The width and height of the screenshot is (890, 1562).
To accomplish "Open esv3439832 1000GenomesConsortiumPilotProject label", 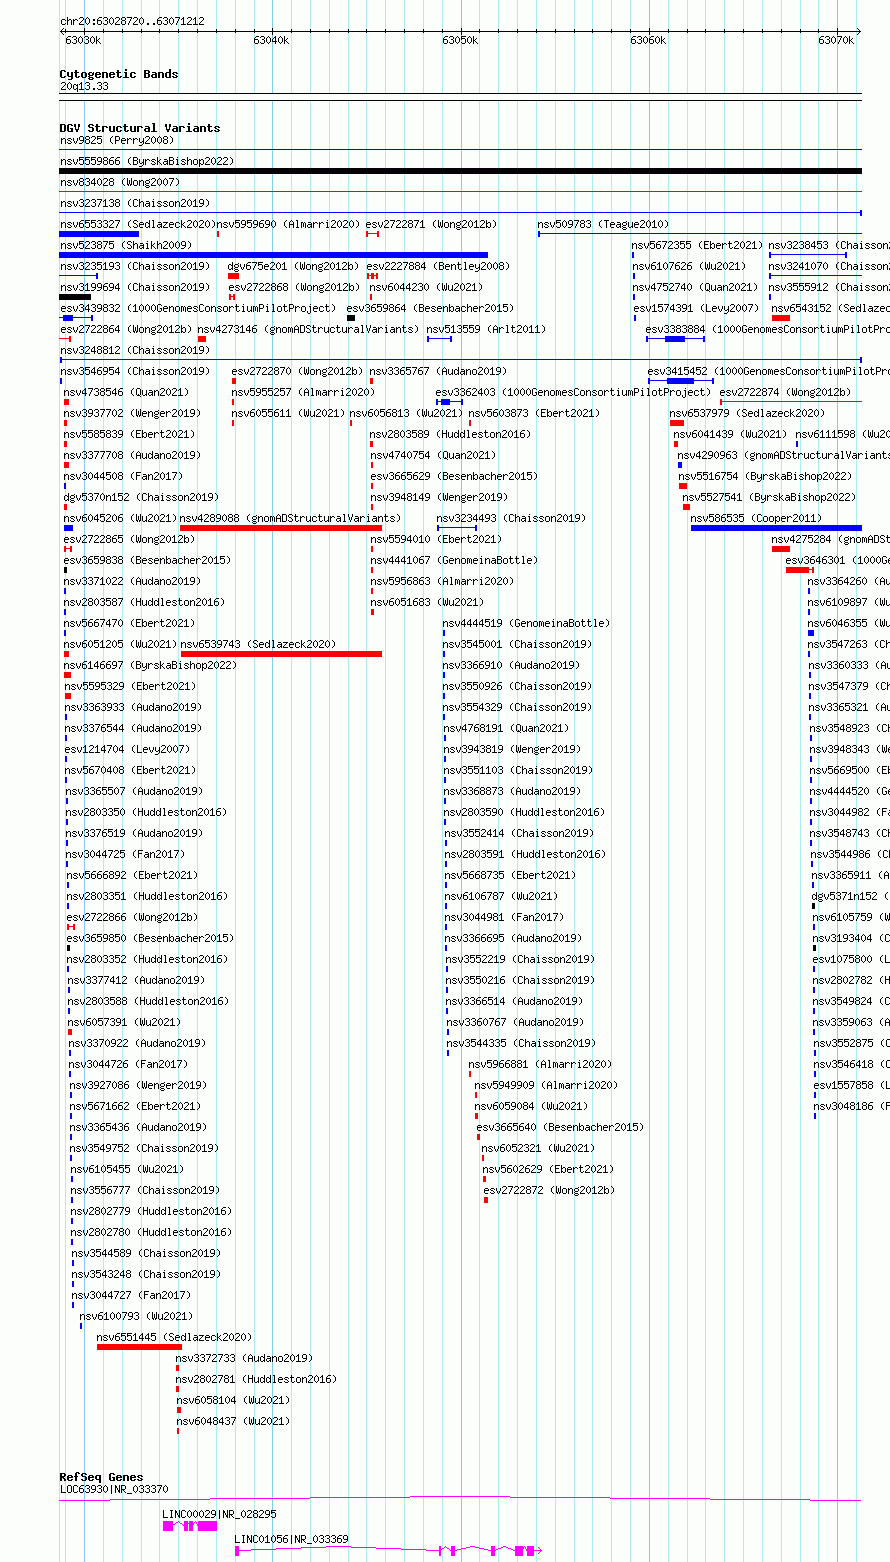I will [x=198, y=308].
